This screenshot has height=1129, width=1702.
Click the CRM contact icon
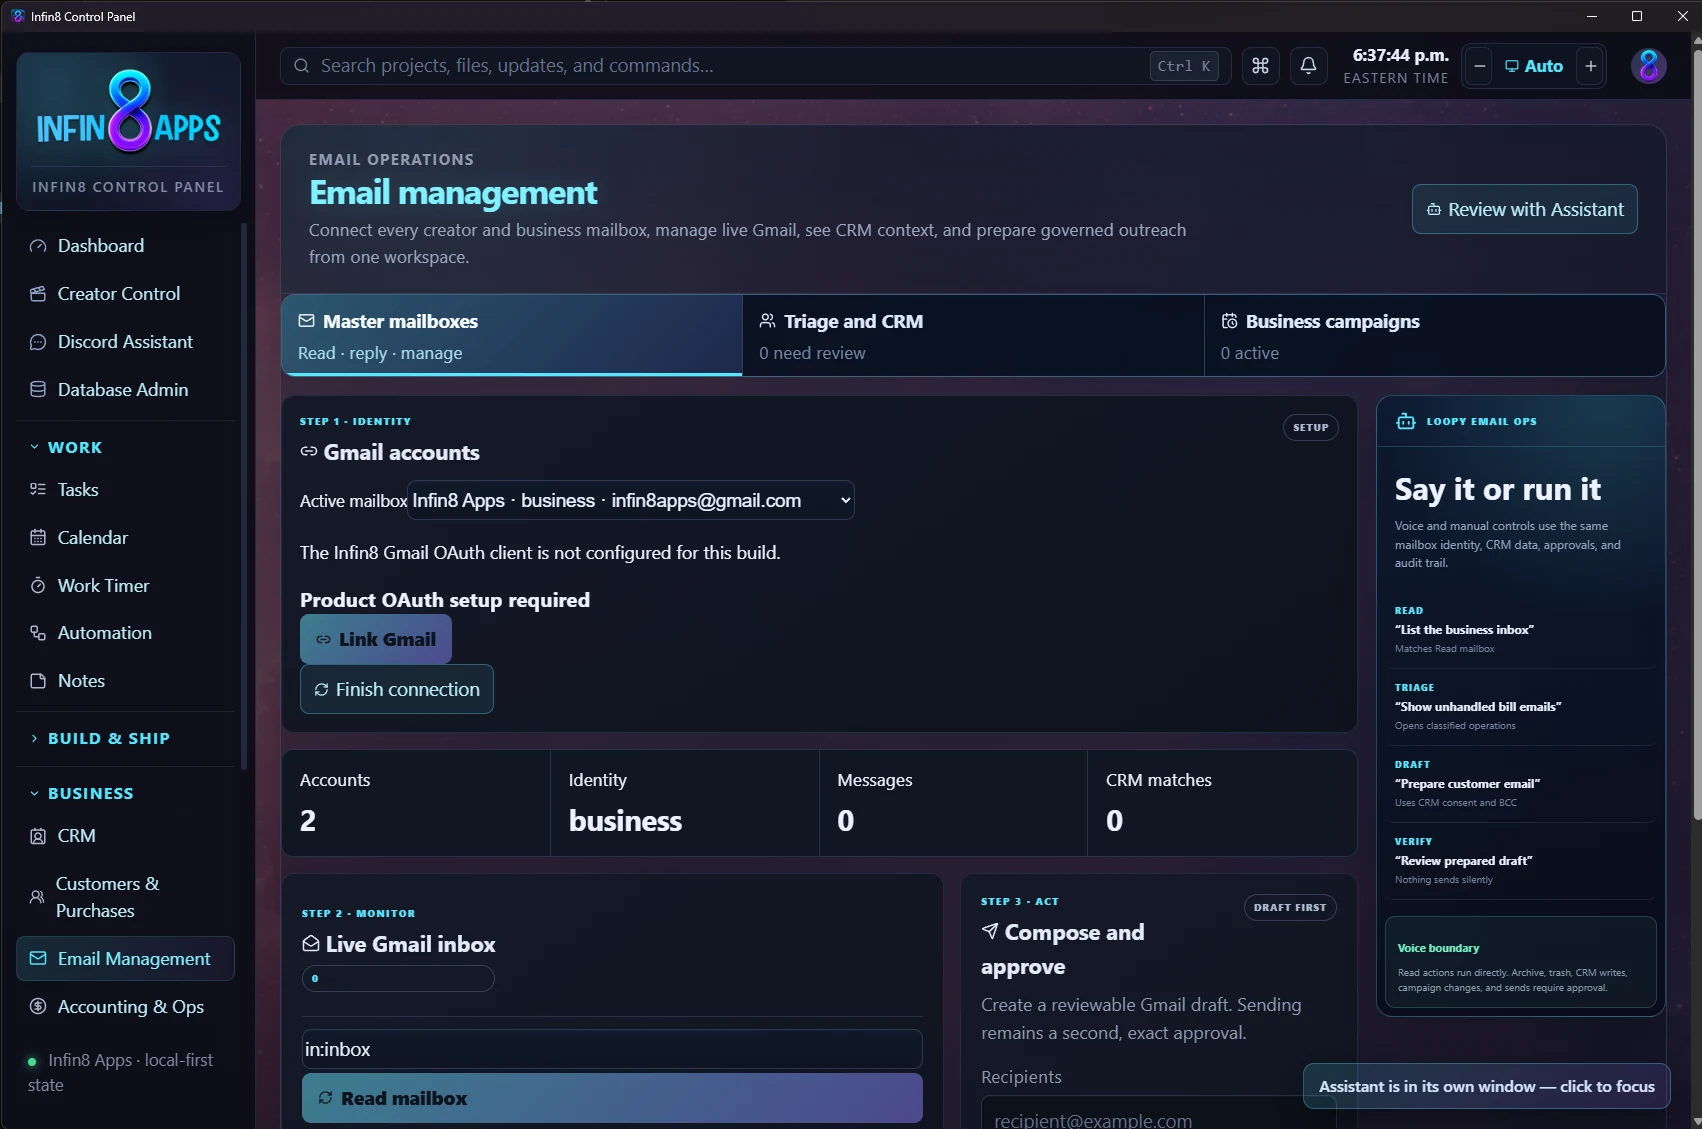pyautogui.click(x=38, y=836)
